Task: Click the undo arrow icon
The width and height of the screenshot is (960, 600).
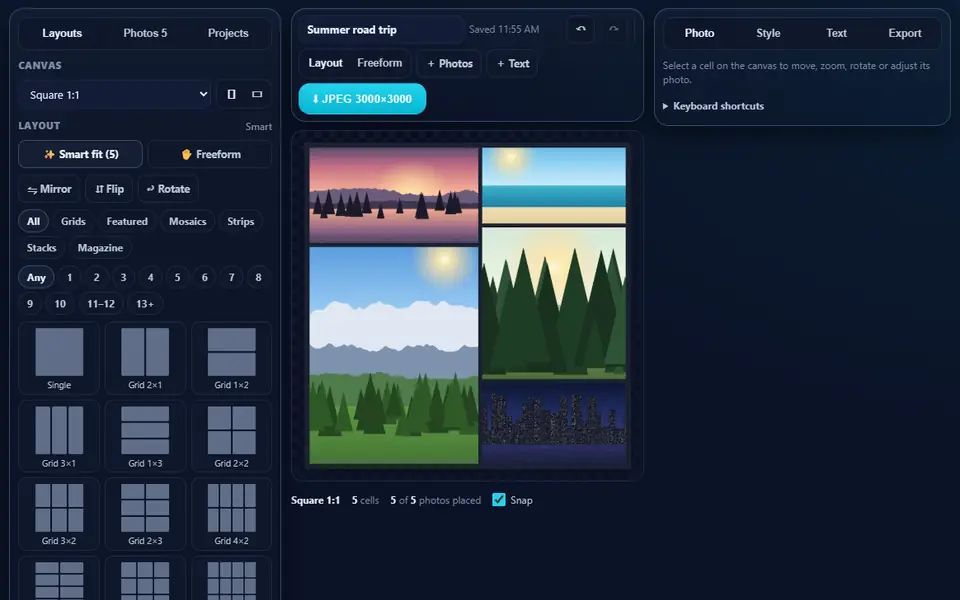Action: coord(580,29)
